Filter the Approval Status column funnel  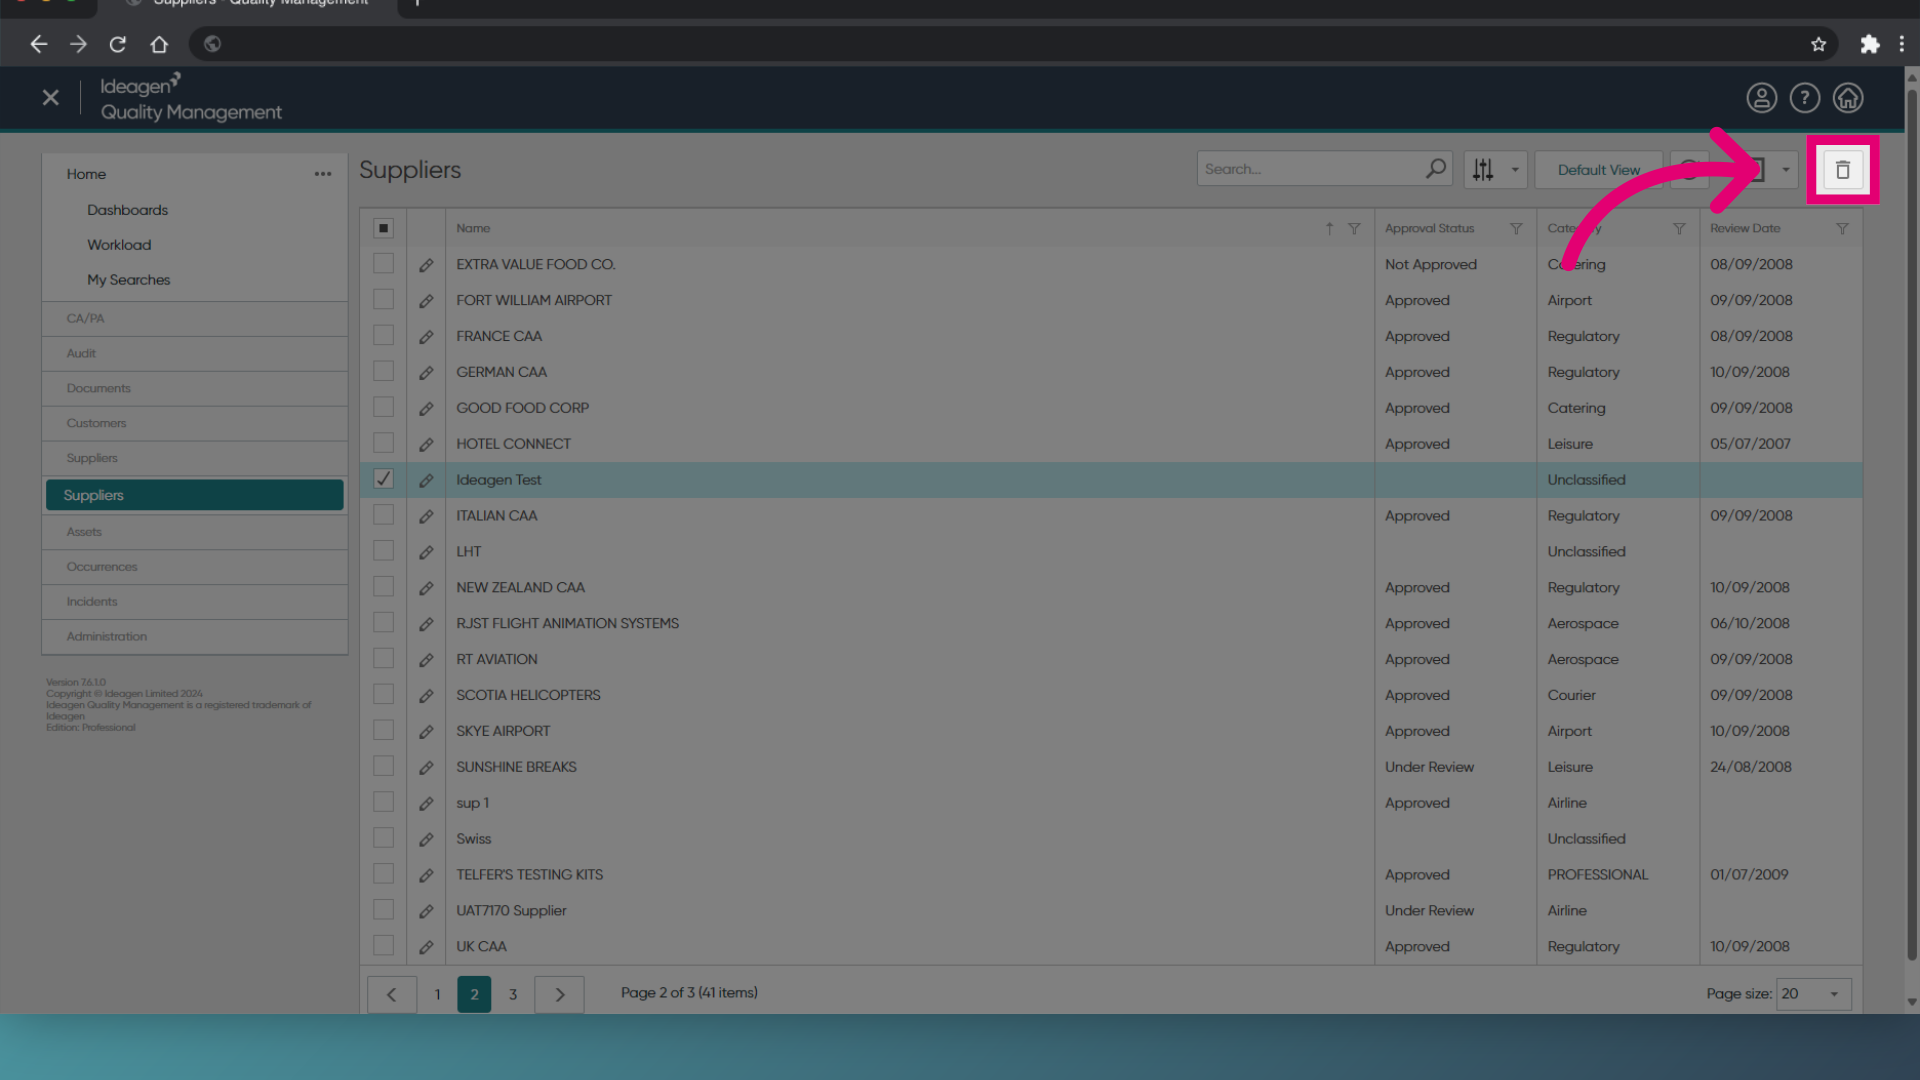(x=1516, y=229)
